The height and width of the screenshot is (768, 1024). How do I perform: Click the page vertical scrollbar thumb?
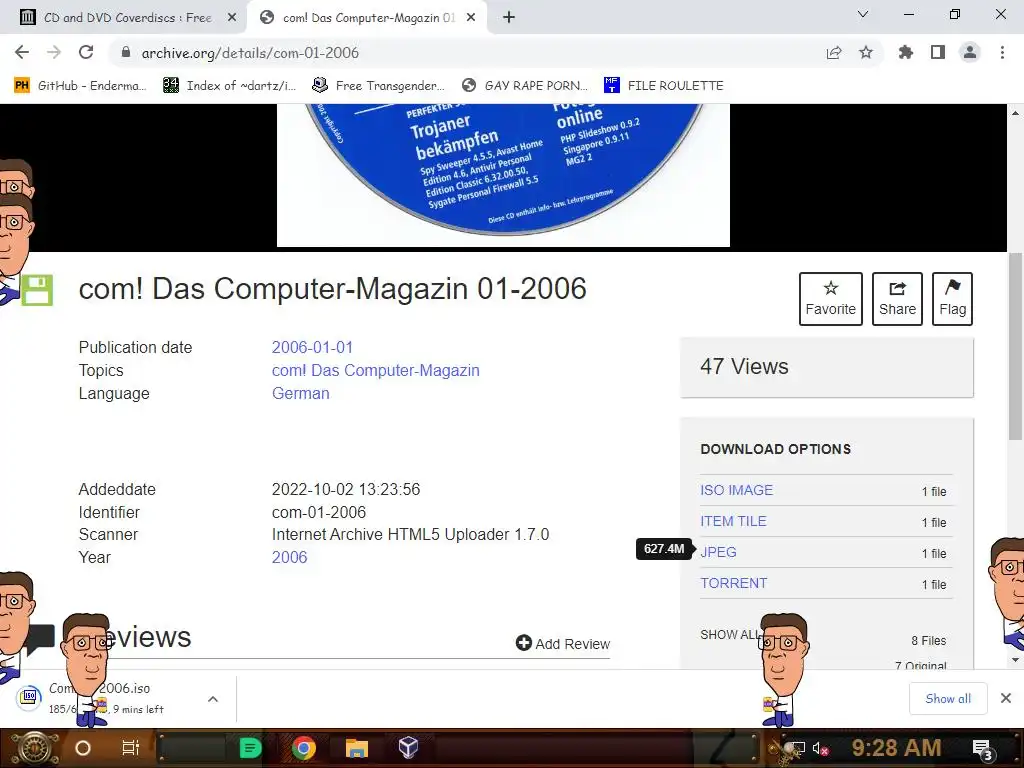tap(1015, 346)
